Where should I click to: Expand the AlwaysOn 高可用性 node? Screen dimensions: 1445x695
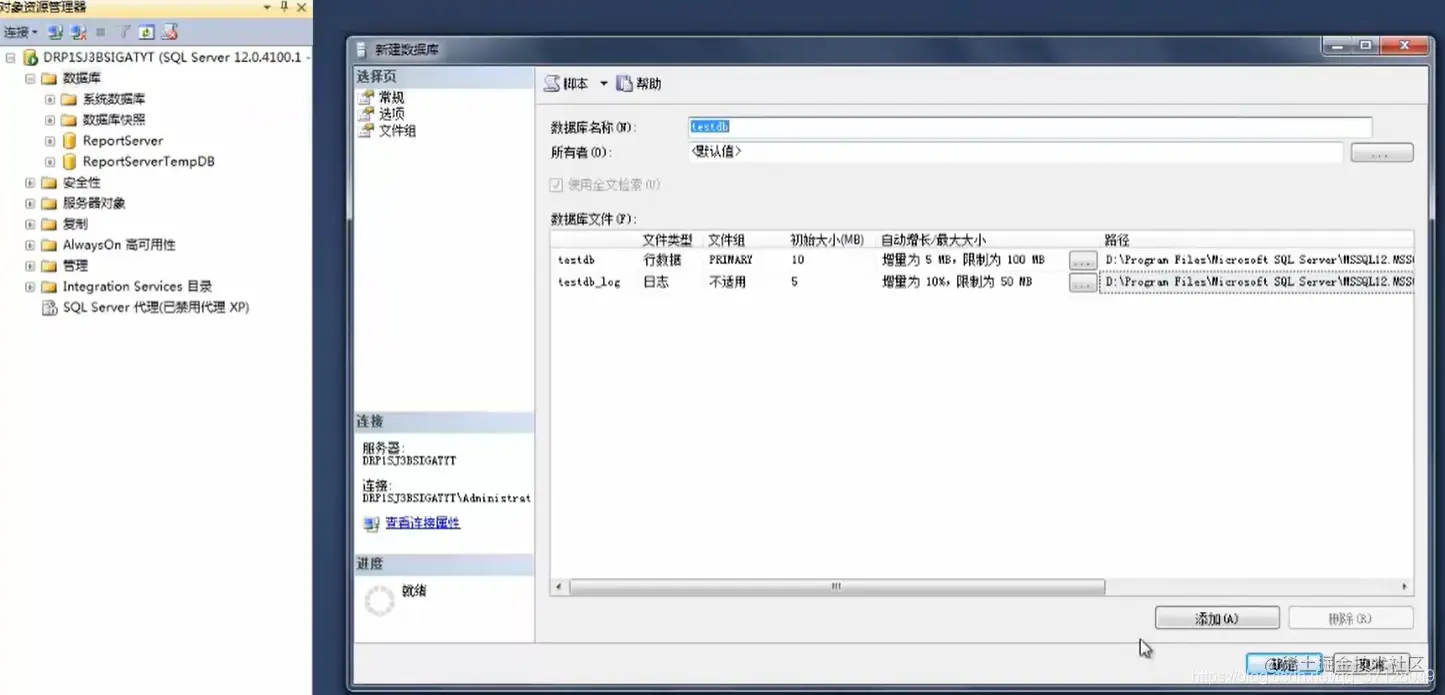[x=30, y=245]
